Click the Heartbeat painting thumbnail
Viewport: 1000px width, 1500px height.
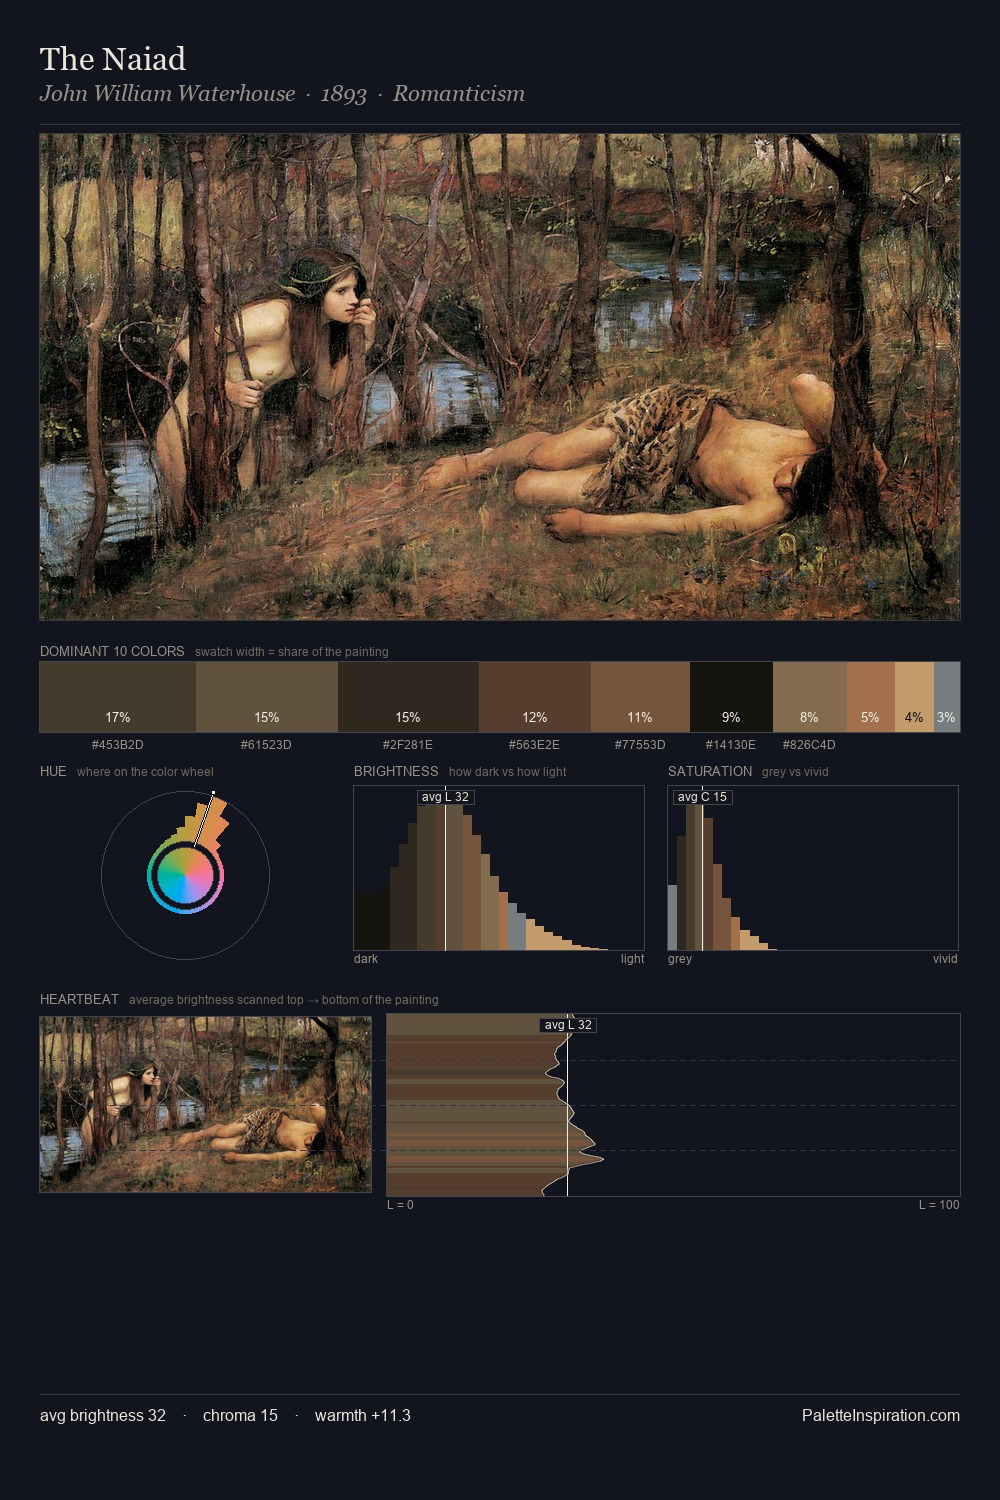205,1104
